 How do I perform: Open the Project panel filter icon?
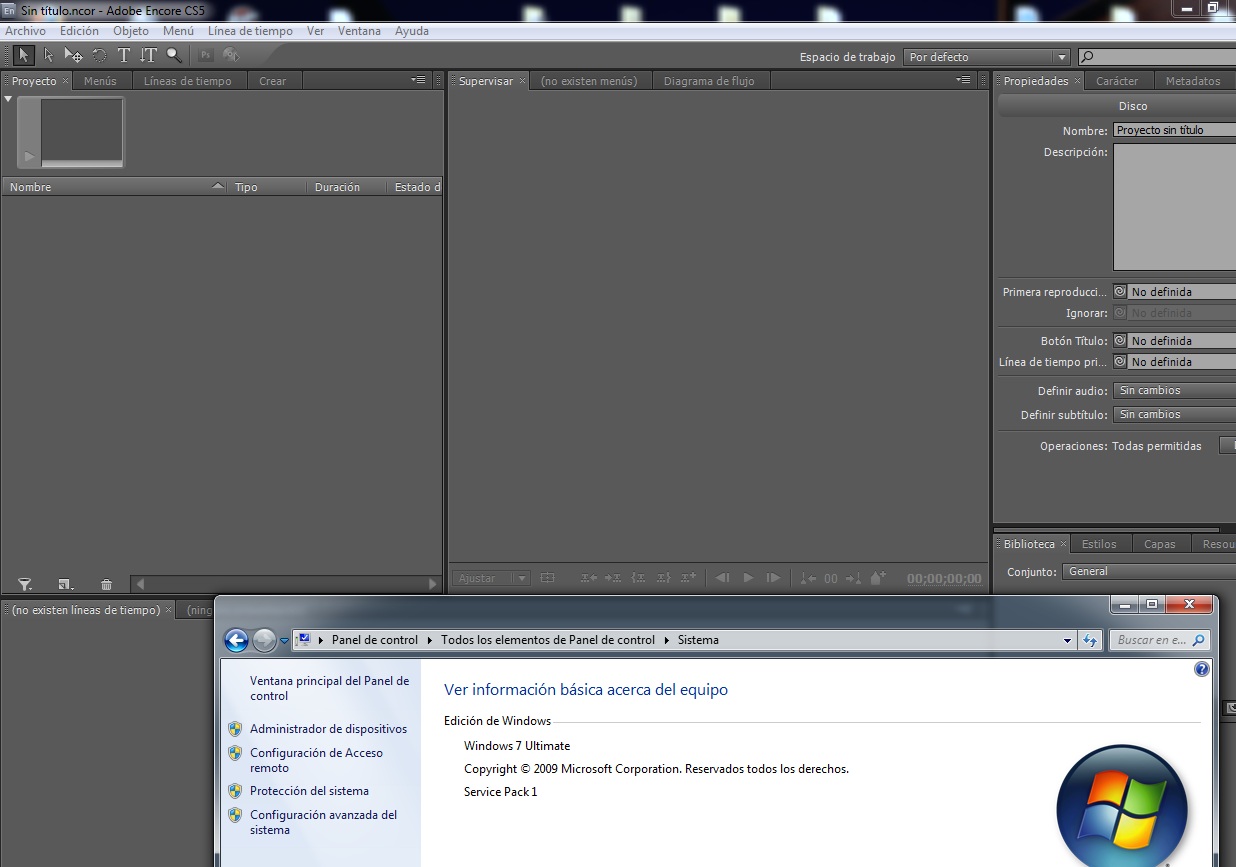(x=25, y=584)
